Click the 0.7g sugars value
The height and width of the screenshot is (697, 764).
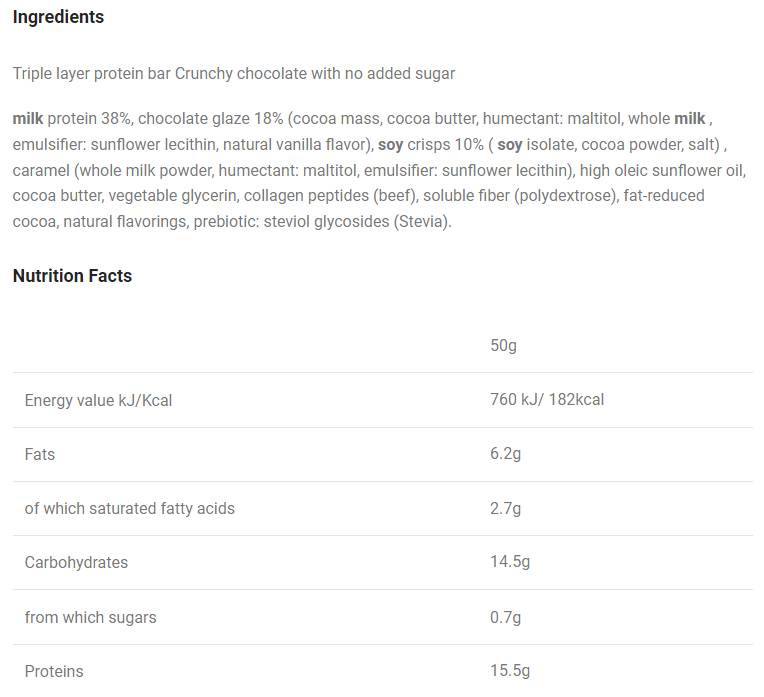point(506,617)
